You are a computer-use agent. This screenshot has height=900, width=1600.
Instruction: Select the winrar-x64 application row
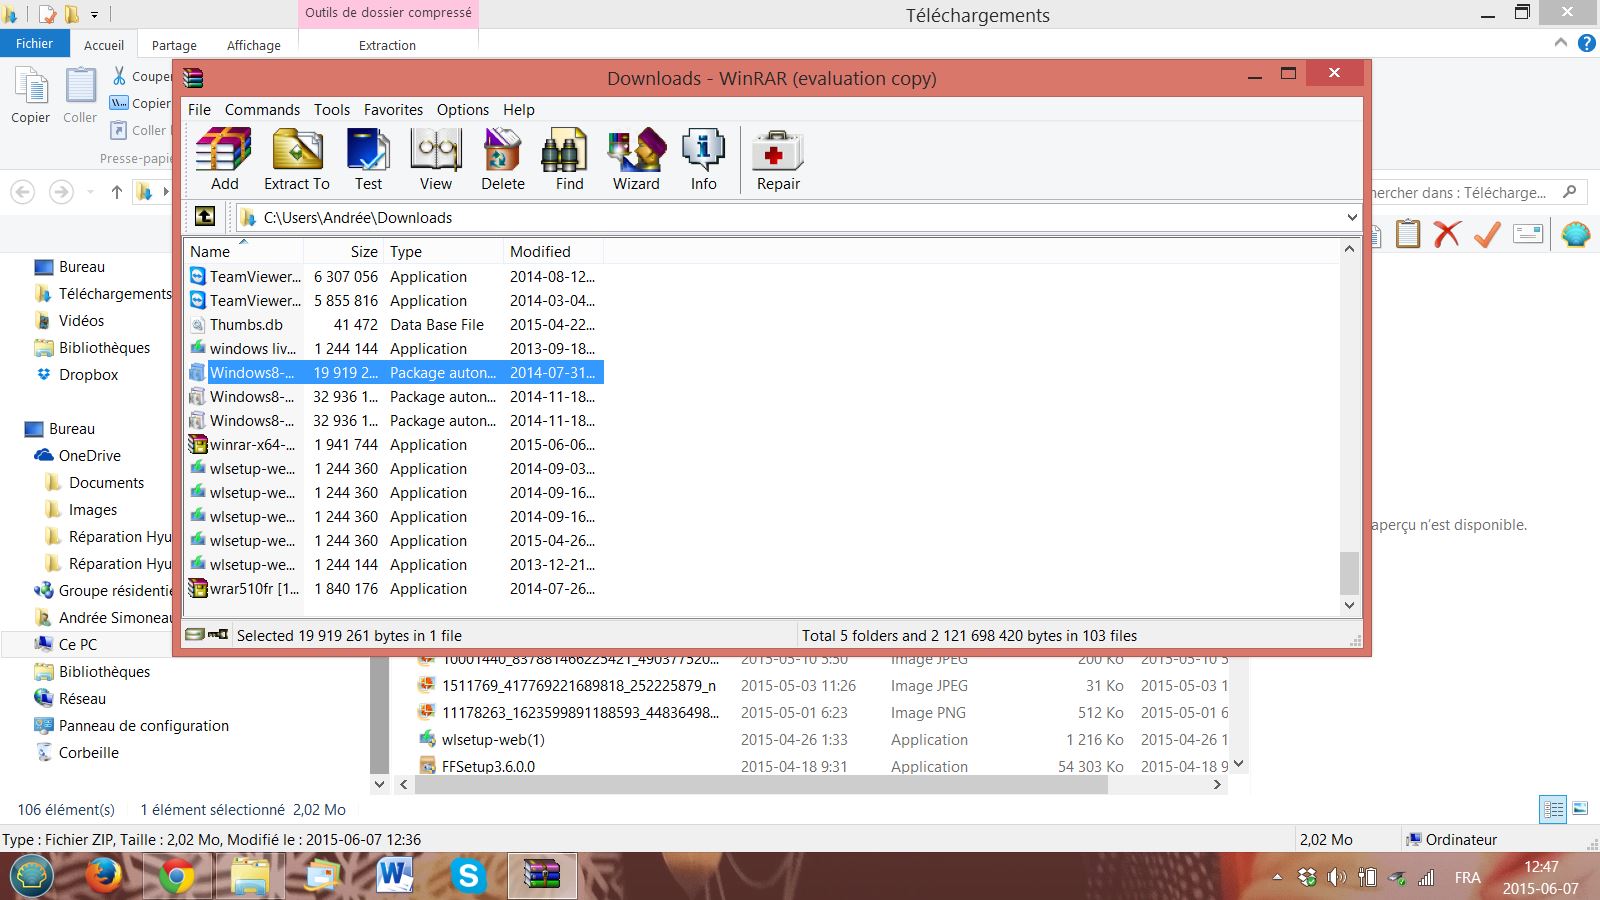(x=394, y=445)
